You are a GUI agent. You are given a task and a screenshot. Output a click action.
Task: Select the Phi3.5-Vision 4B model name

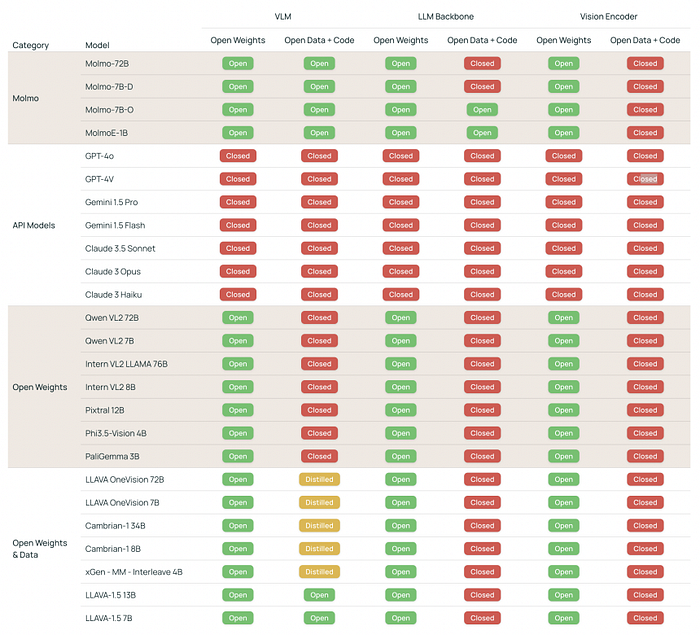[x=116, y=433]
